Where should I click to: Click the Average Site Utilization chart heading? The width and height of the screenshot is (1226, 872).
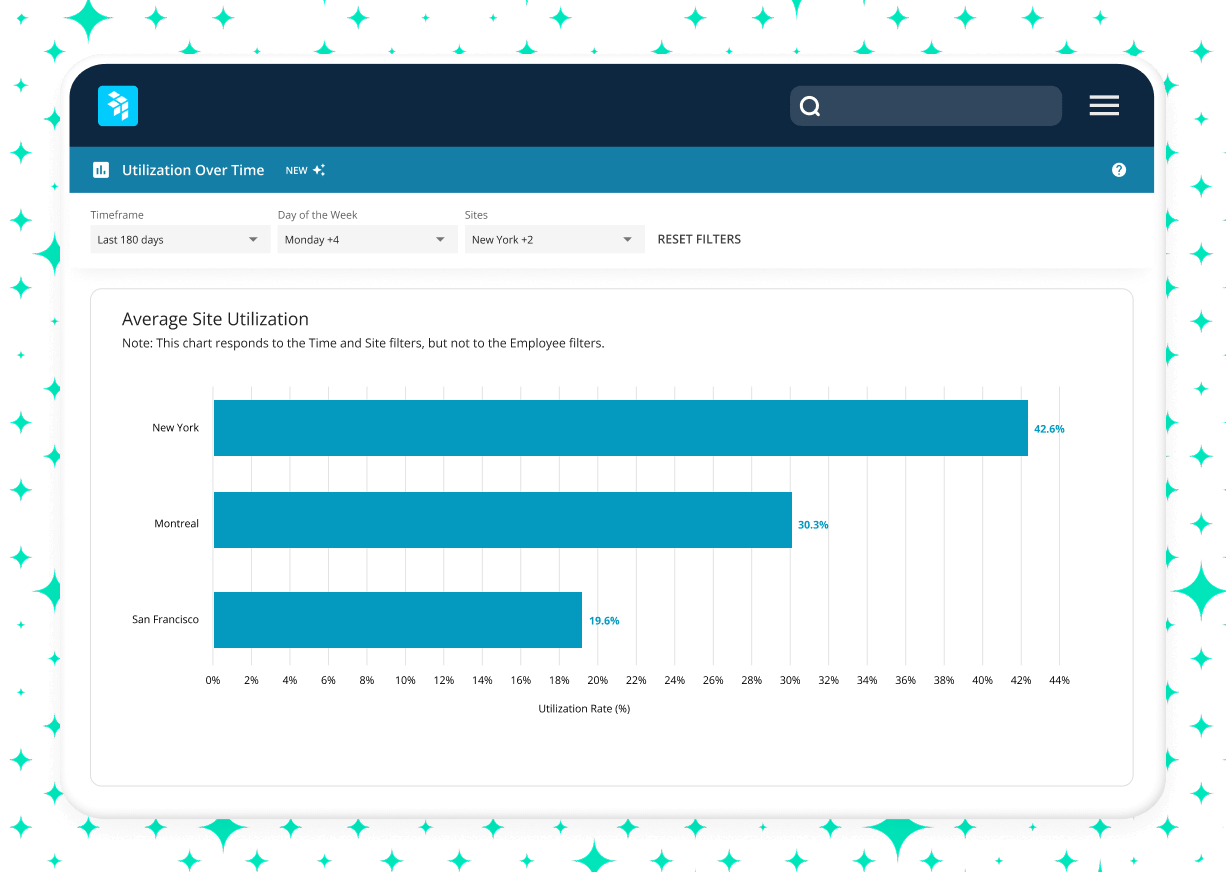tap(215, 319)
